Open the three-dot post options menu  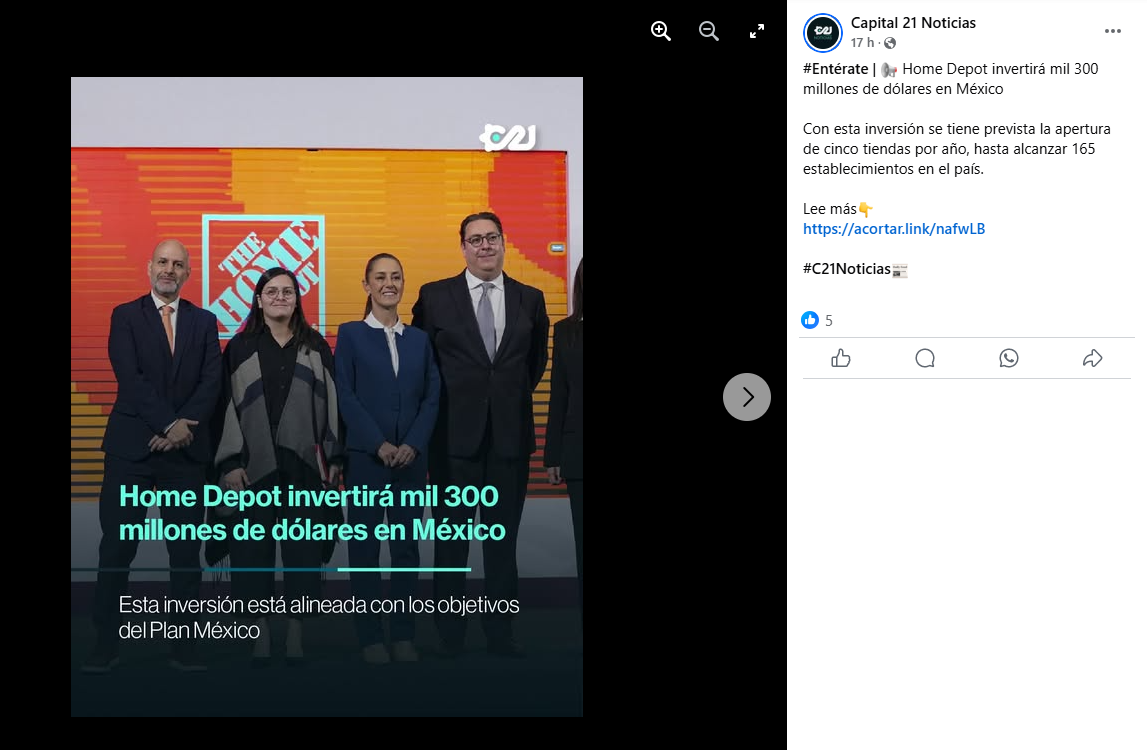1113,31
